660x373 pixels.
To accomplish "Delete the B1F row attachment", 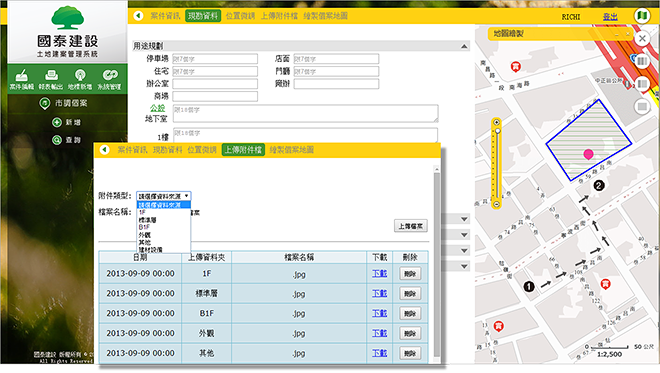I will [x=410, y=314].
